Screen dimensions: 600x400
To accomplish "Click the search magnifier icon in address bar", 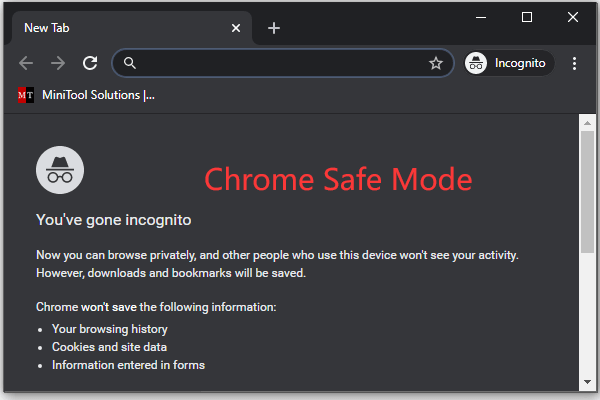I will click(130, 63).
